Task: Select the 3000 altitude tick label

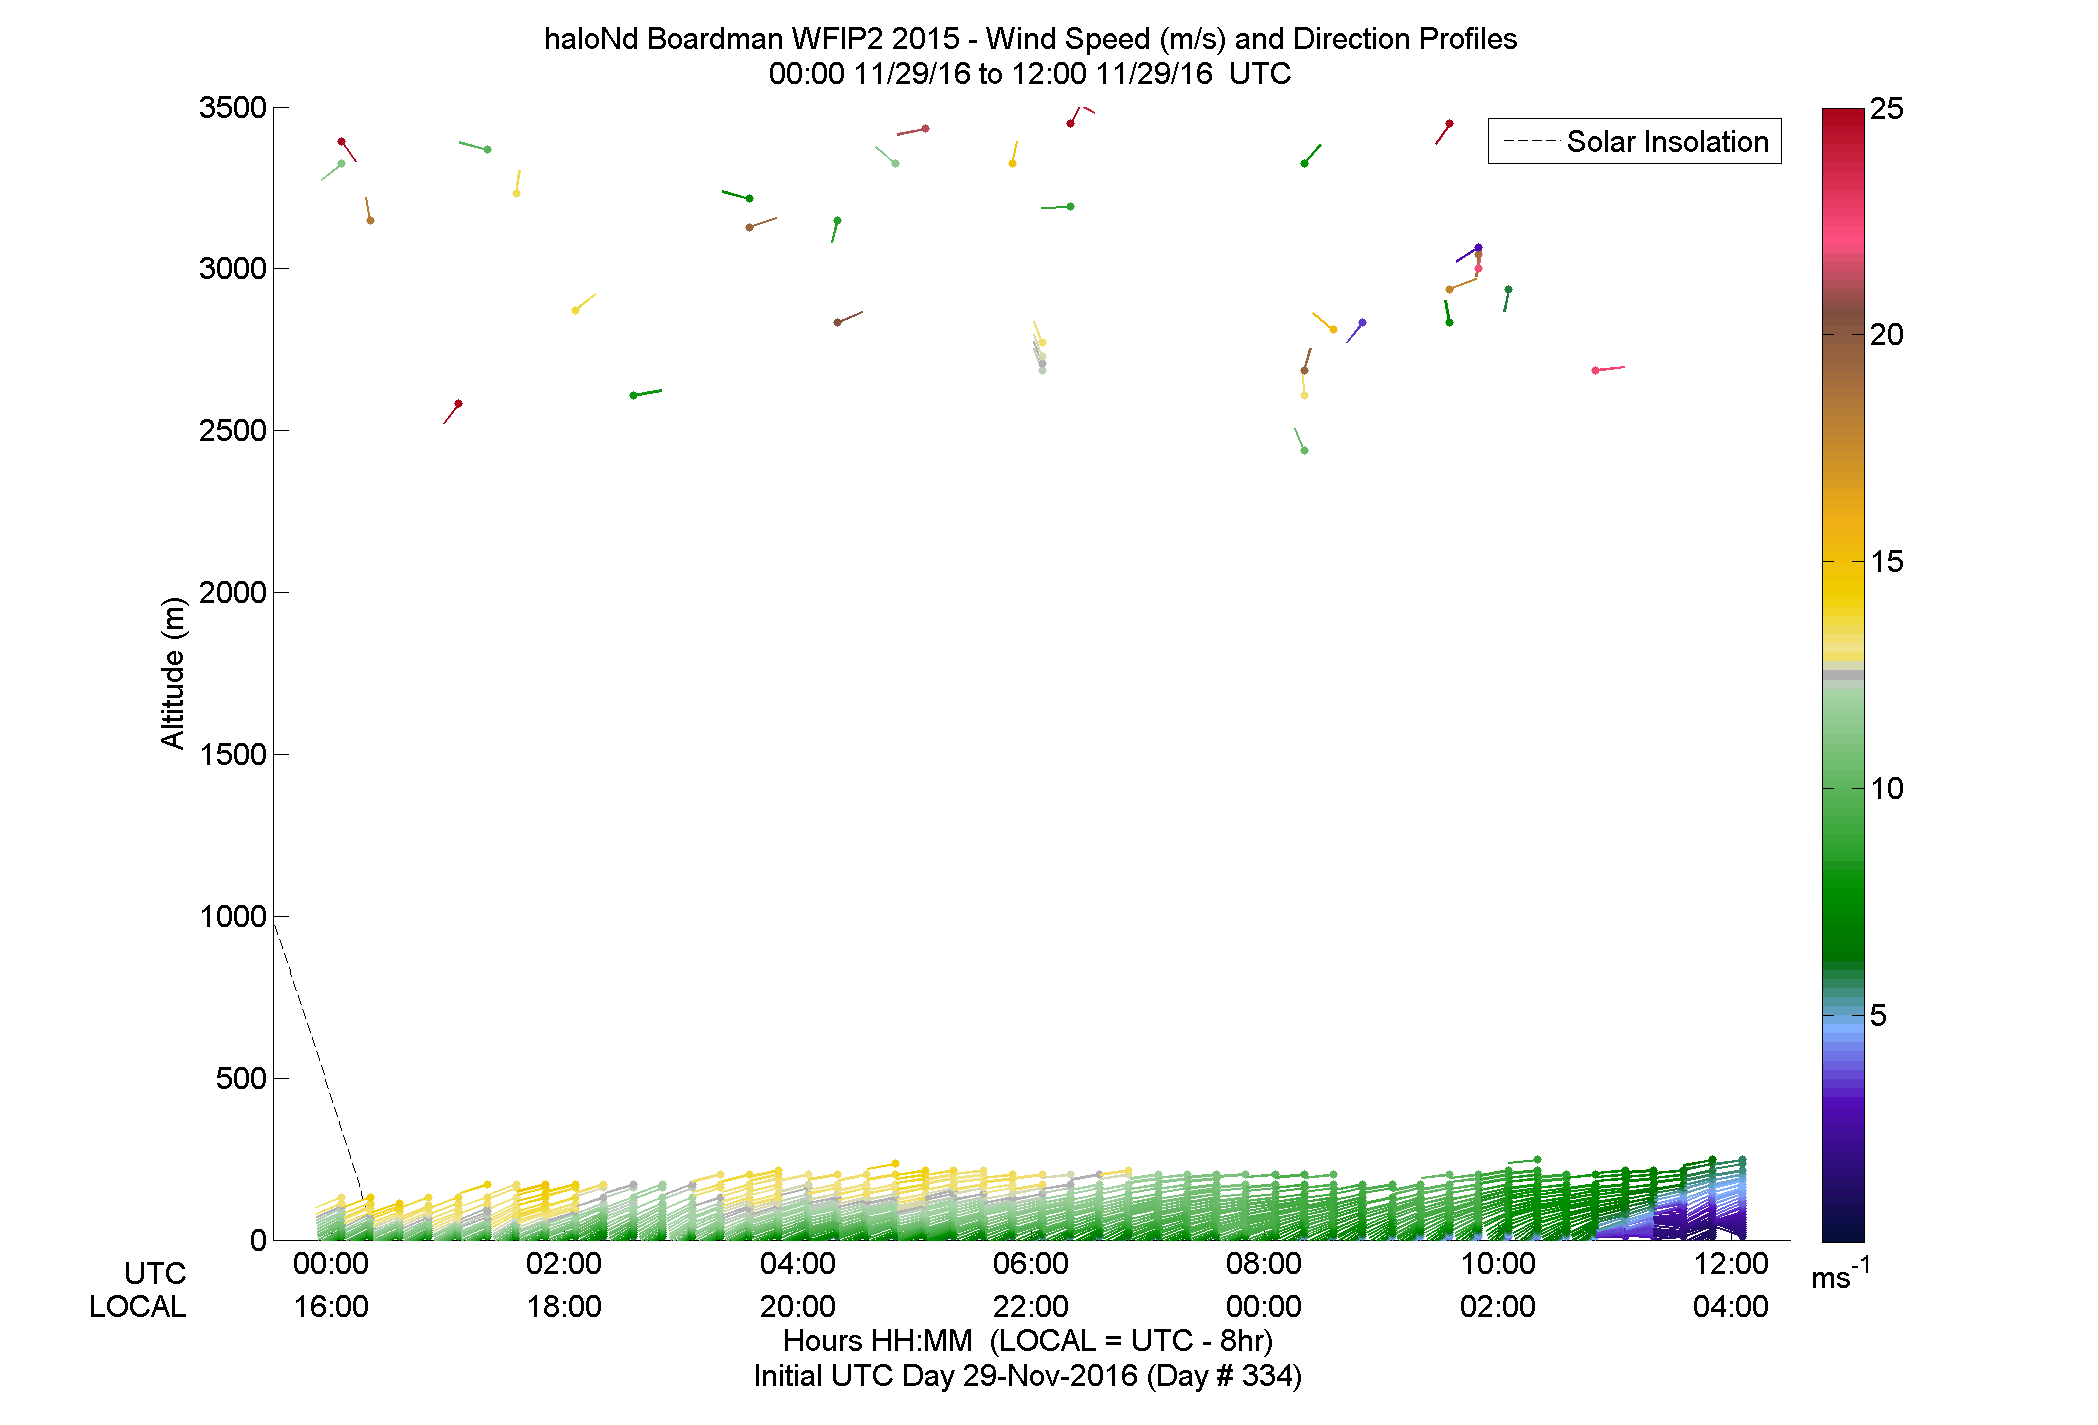Action: coord(233,269)
